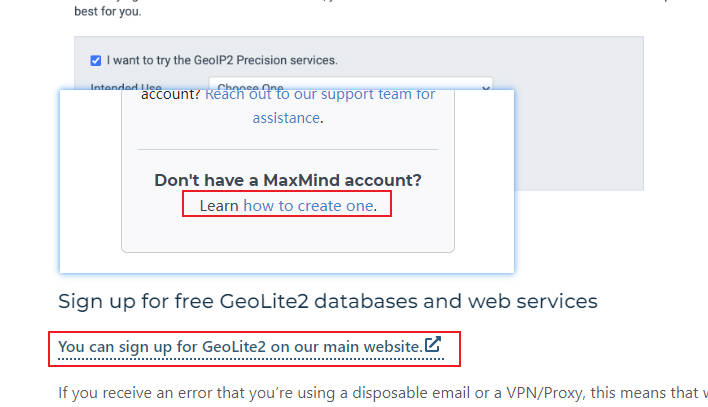Click the horizontal divider in the account card
This screenshot has width=708, height=407.
tap(288, 150)
